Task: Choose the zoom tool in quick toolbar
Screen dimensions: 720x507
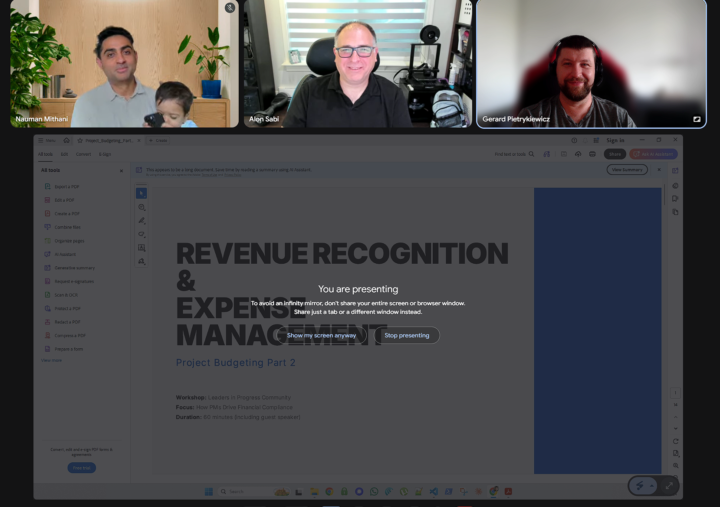Action: pos(141,207)
